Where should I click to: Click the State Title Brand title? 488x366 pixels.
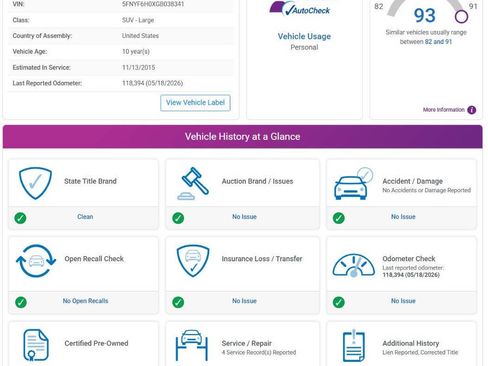pos(90,181)
